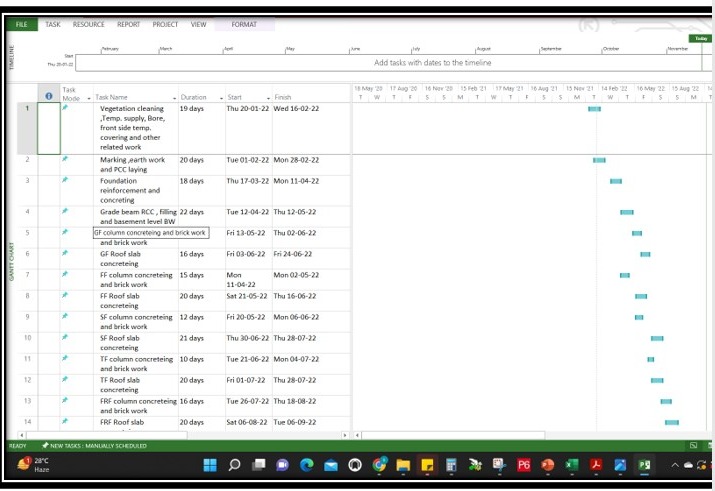The height and width of the screenshot is (491, 715).
Task: Launch Primavera P6 from the taskbar
Action: tap(523, 465)
